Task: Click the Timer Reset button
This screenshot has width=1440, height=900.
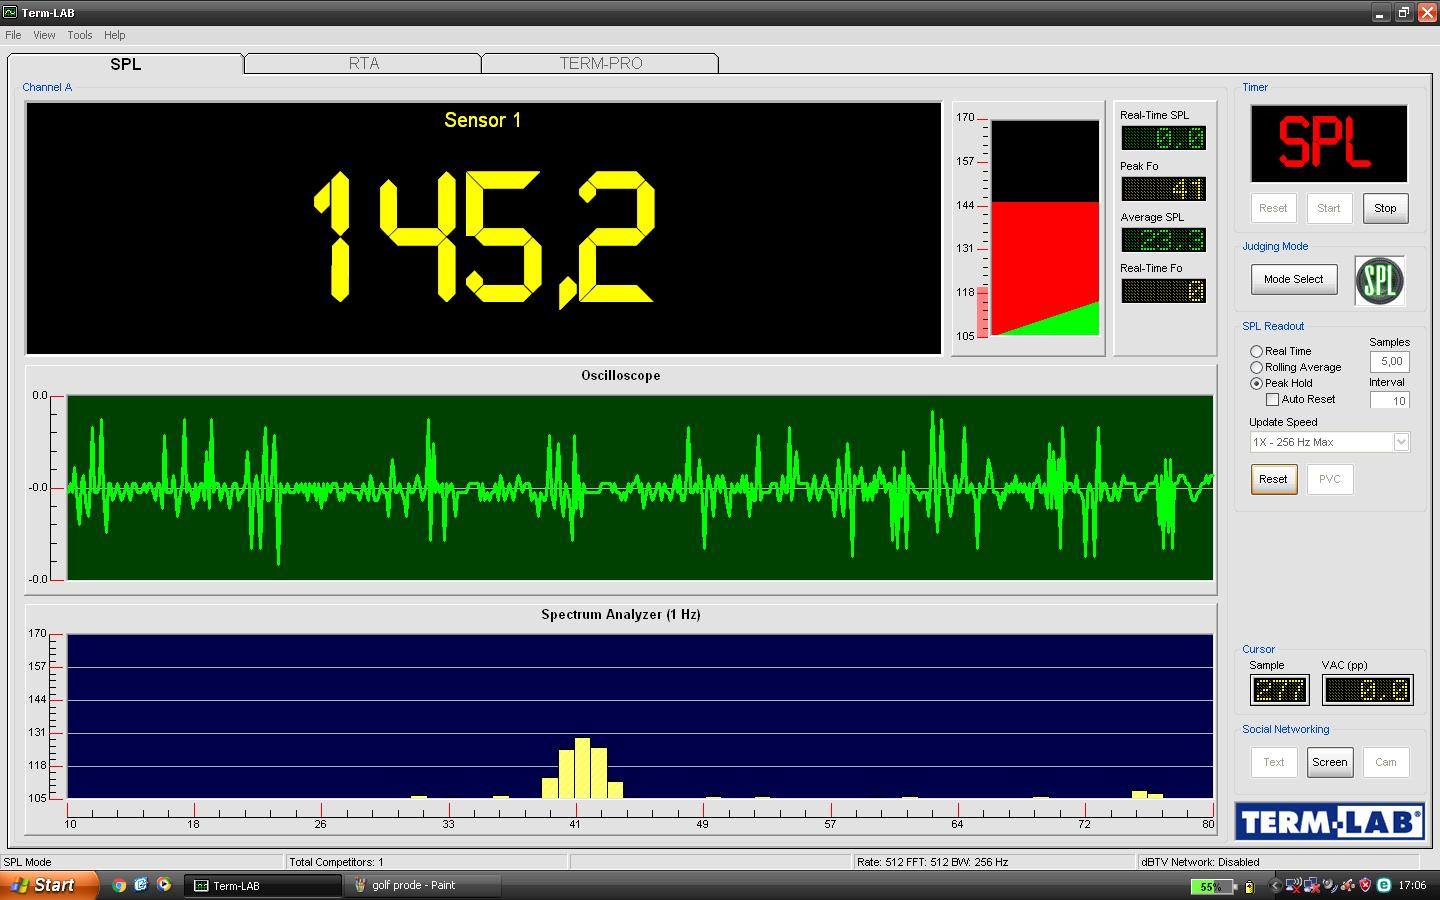Action: pyautogui.click(x=1273, y=208)
